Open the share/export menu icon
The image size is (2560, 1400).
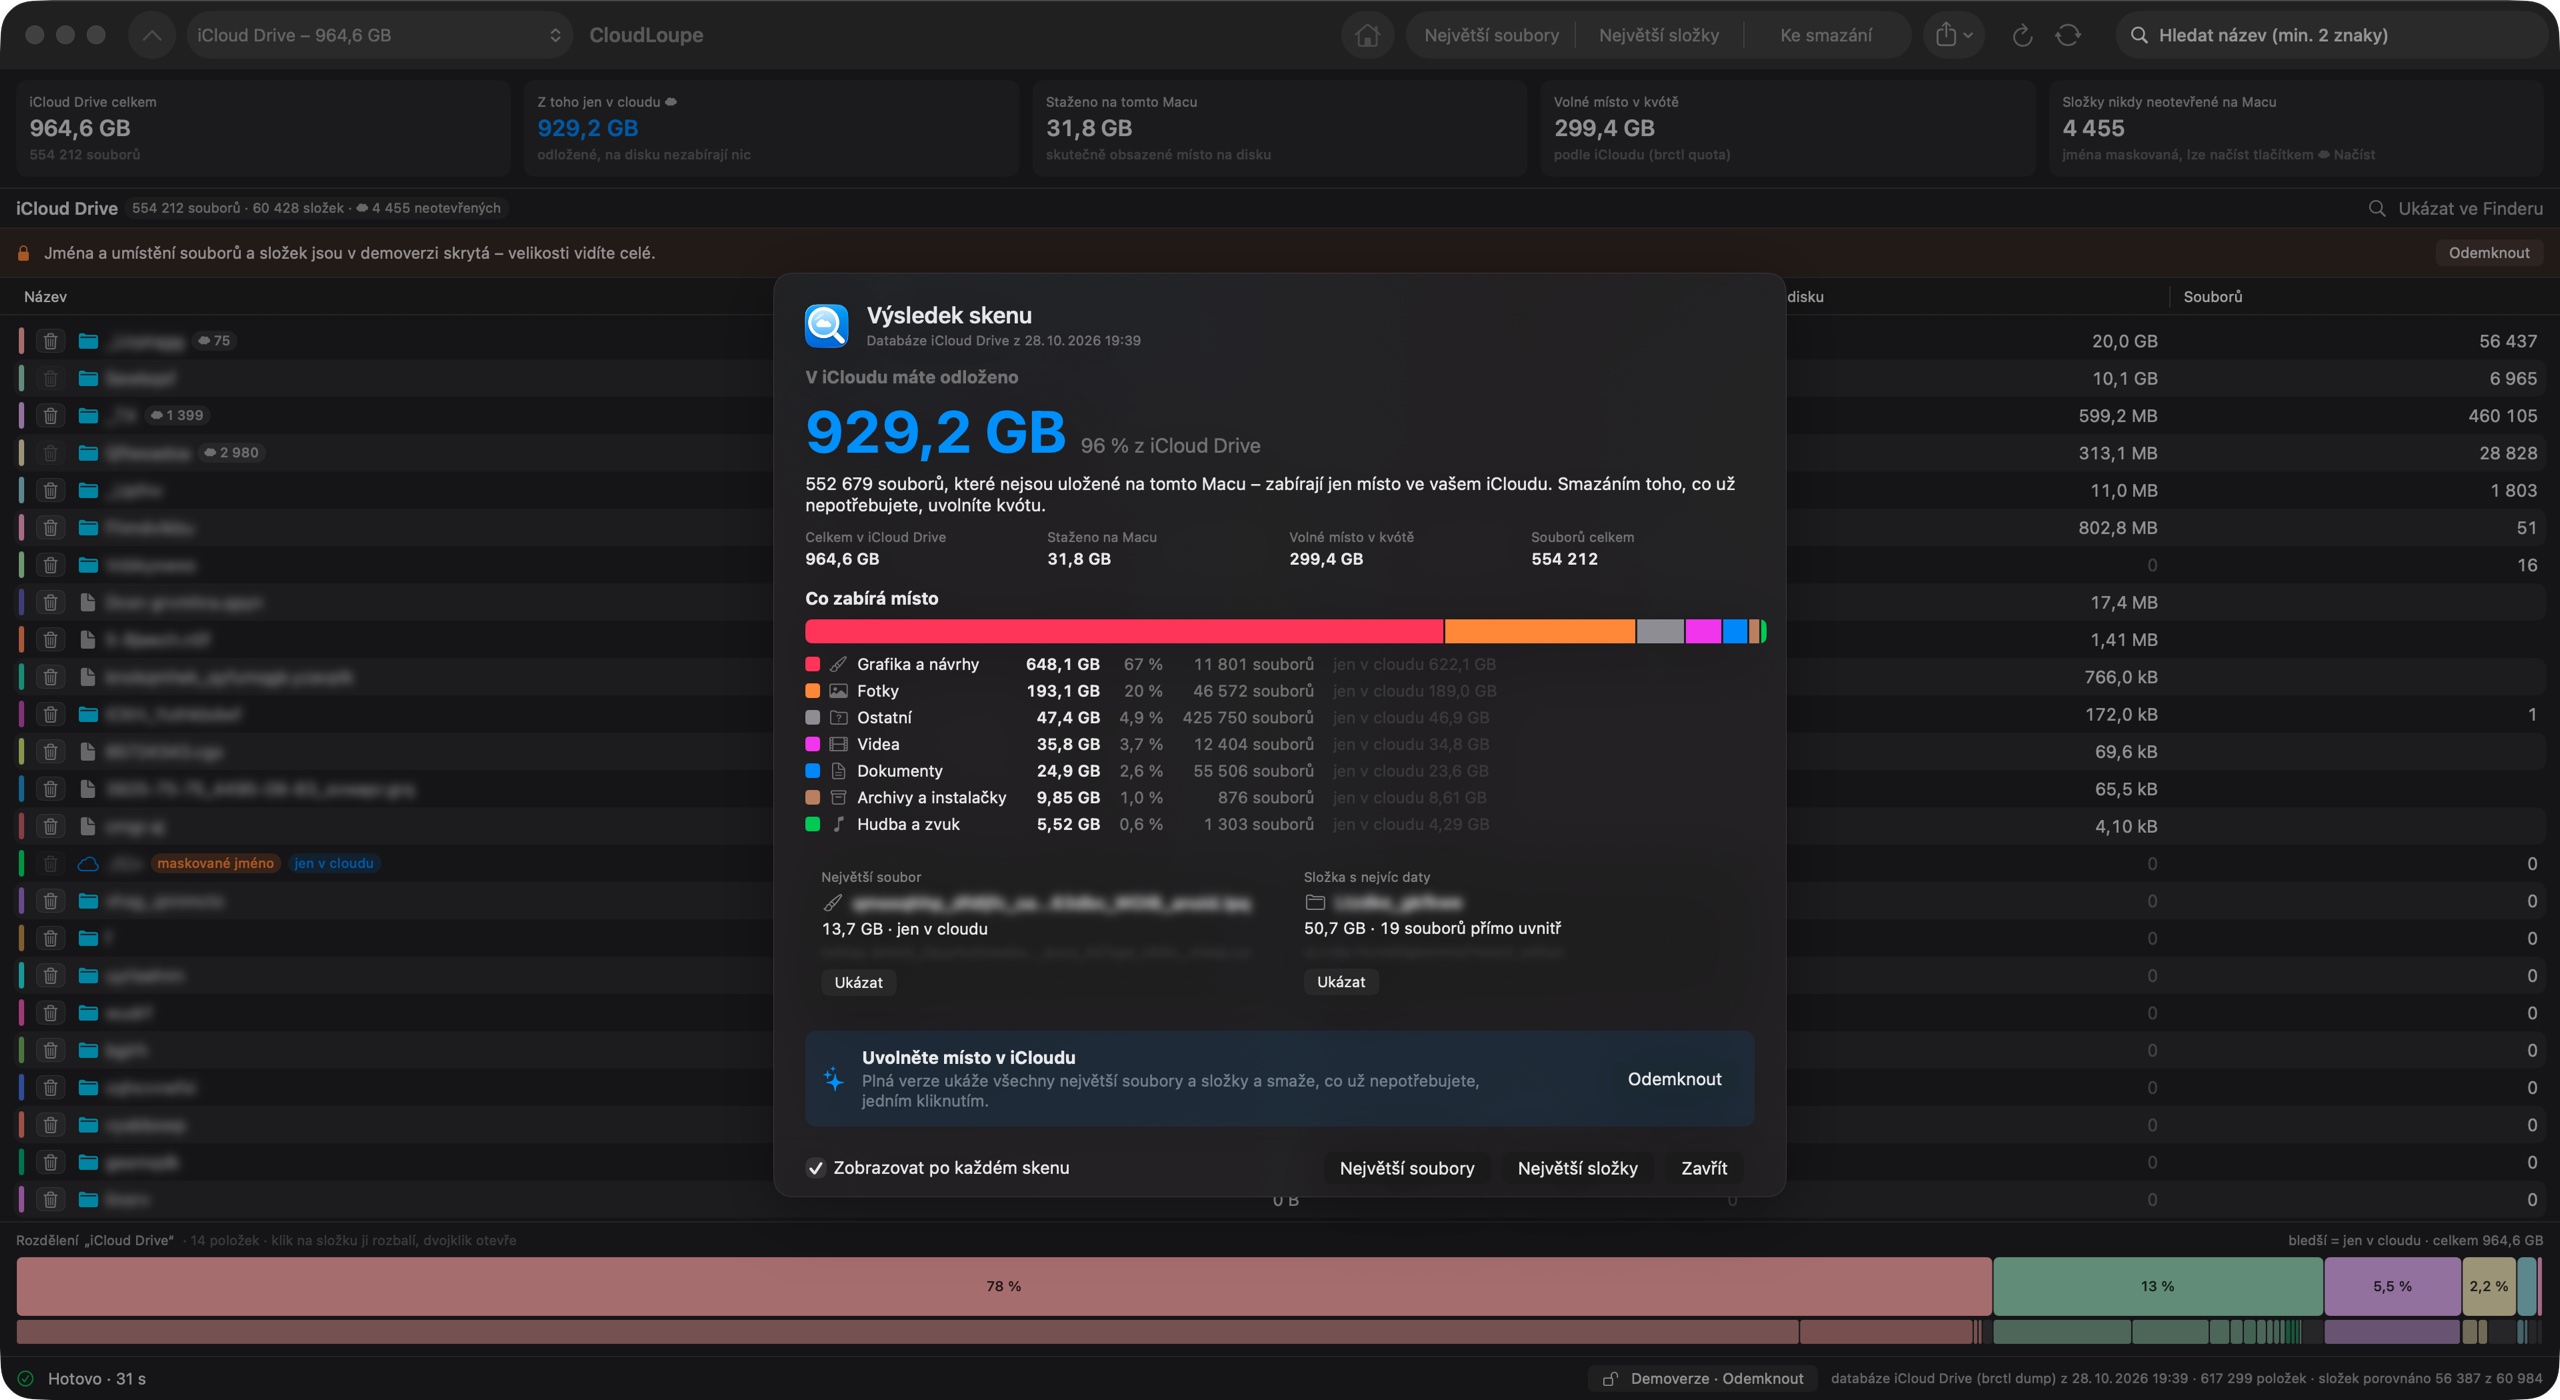(x=1954, y=35)
